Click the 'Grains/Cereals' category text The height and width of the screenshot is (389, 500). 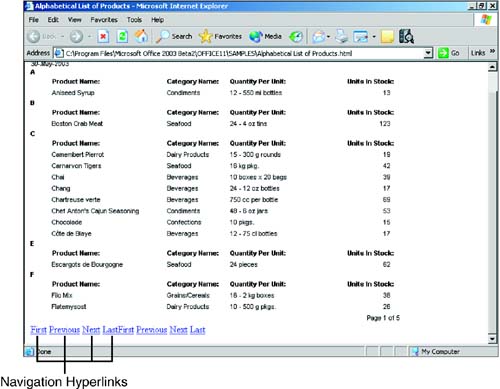click(188, 295)
